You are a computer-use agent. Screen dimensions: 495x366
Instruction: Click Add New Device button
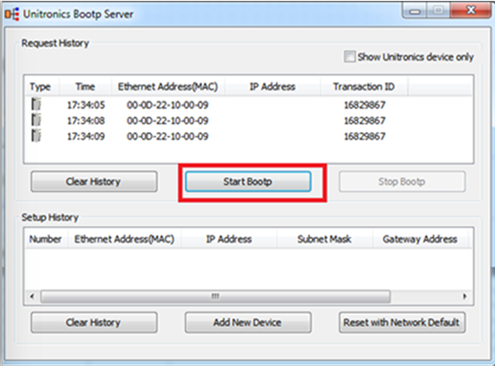(248, 322)
